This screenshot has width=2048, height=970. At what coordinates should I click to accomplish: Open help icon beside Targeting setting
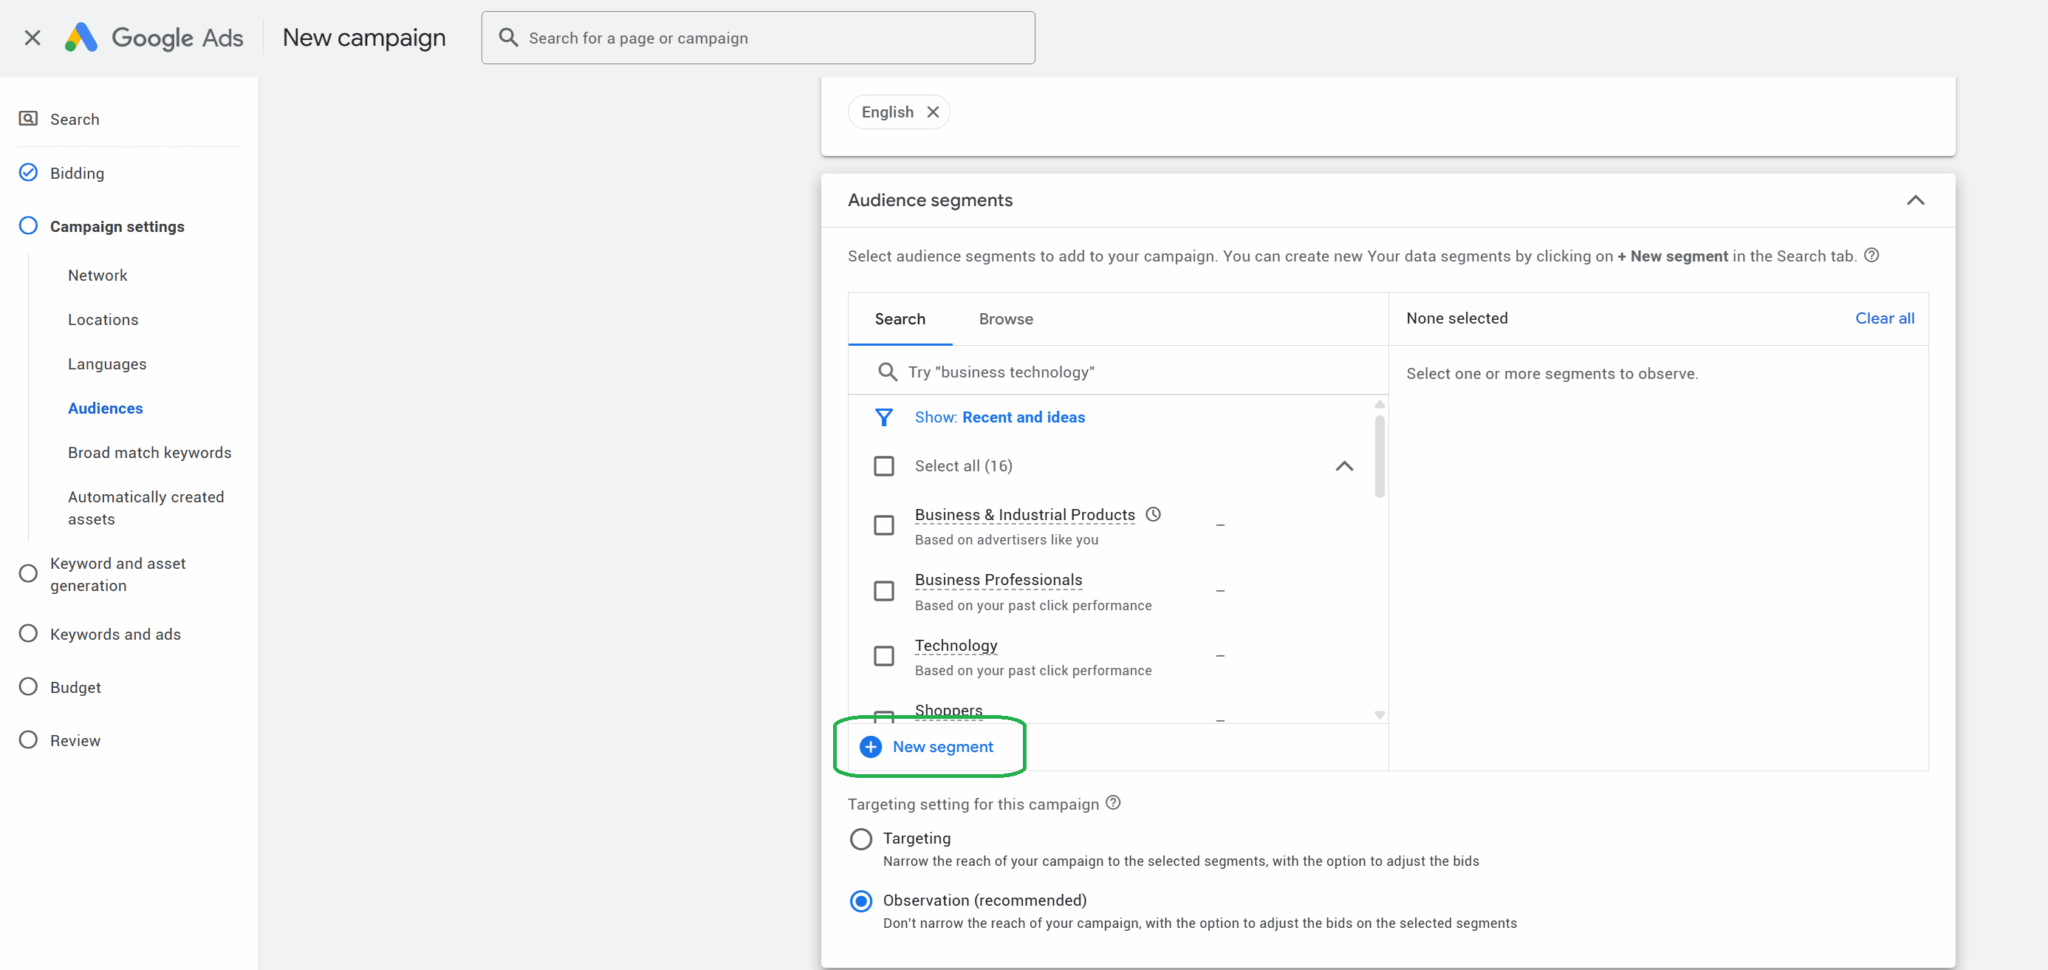[1113, 803]
